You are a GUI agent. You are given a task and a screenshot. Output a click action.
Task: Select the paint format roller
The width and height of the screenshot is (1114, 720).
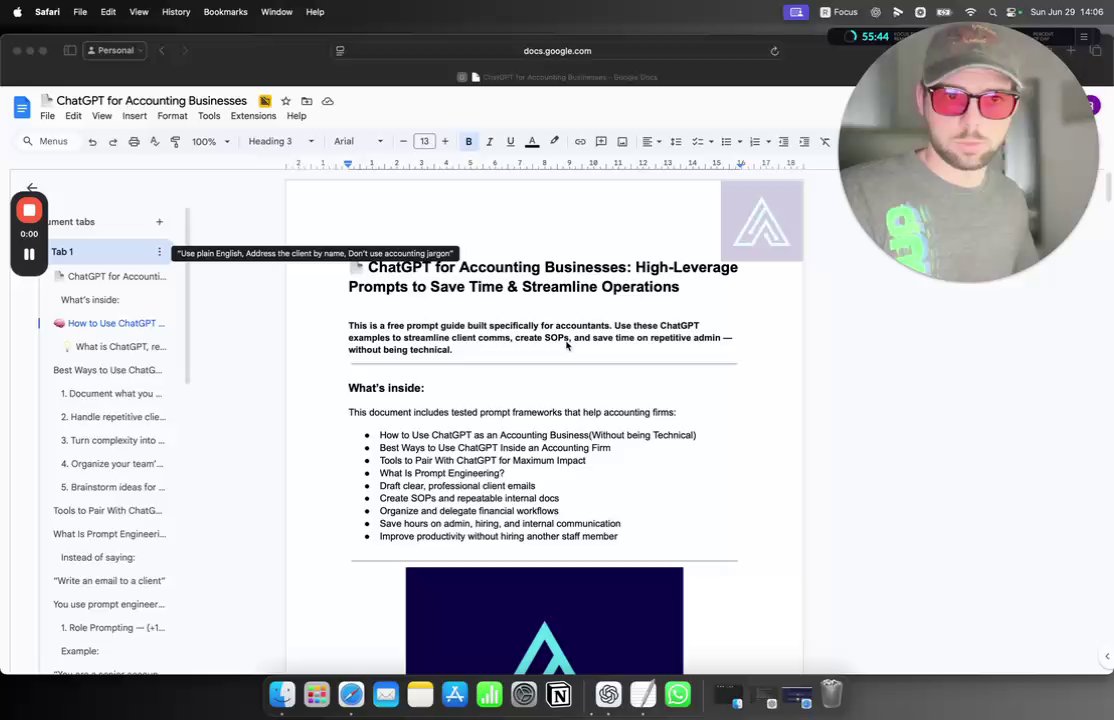(175, 141)
